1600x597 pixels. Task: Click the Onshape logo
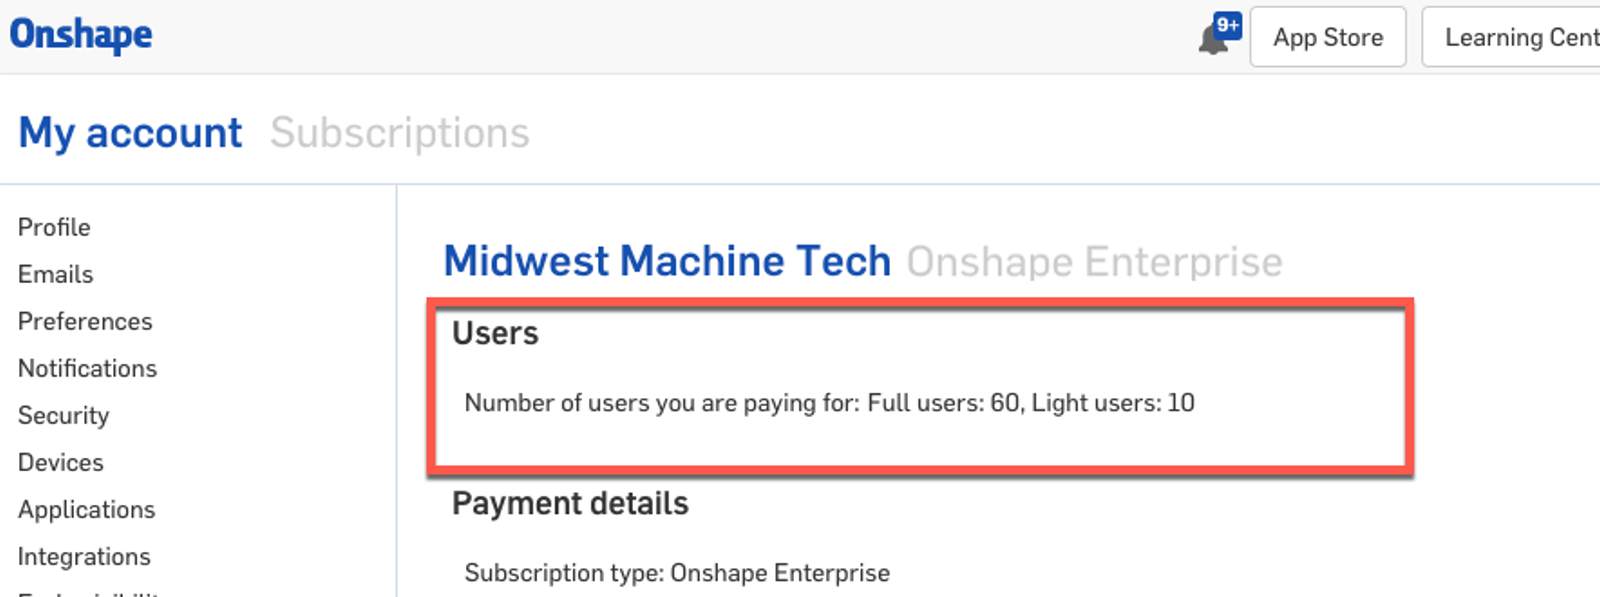[x=81, y=35]
